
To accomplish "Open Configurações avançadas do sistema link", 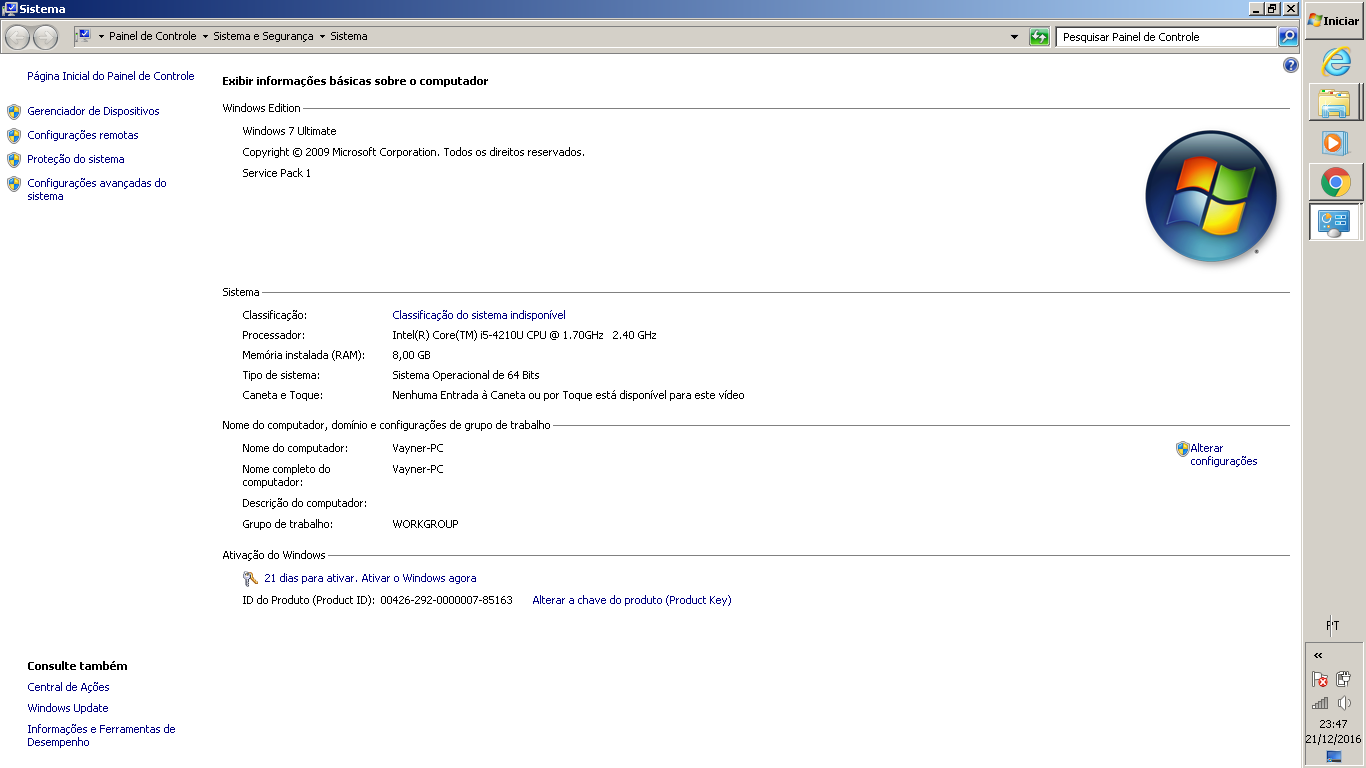I will coord(97,190).
